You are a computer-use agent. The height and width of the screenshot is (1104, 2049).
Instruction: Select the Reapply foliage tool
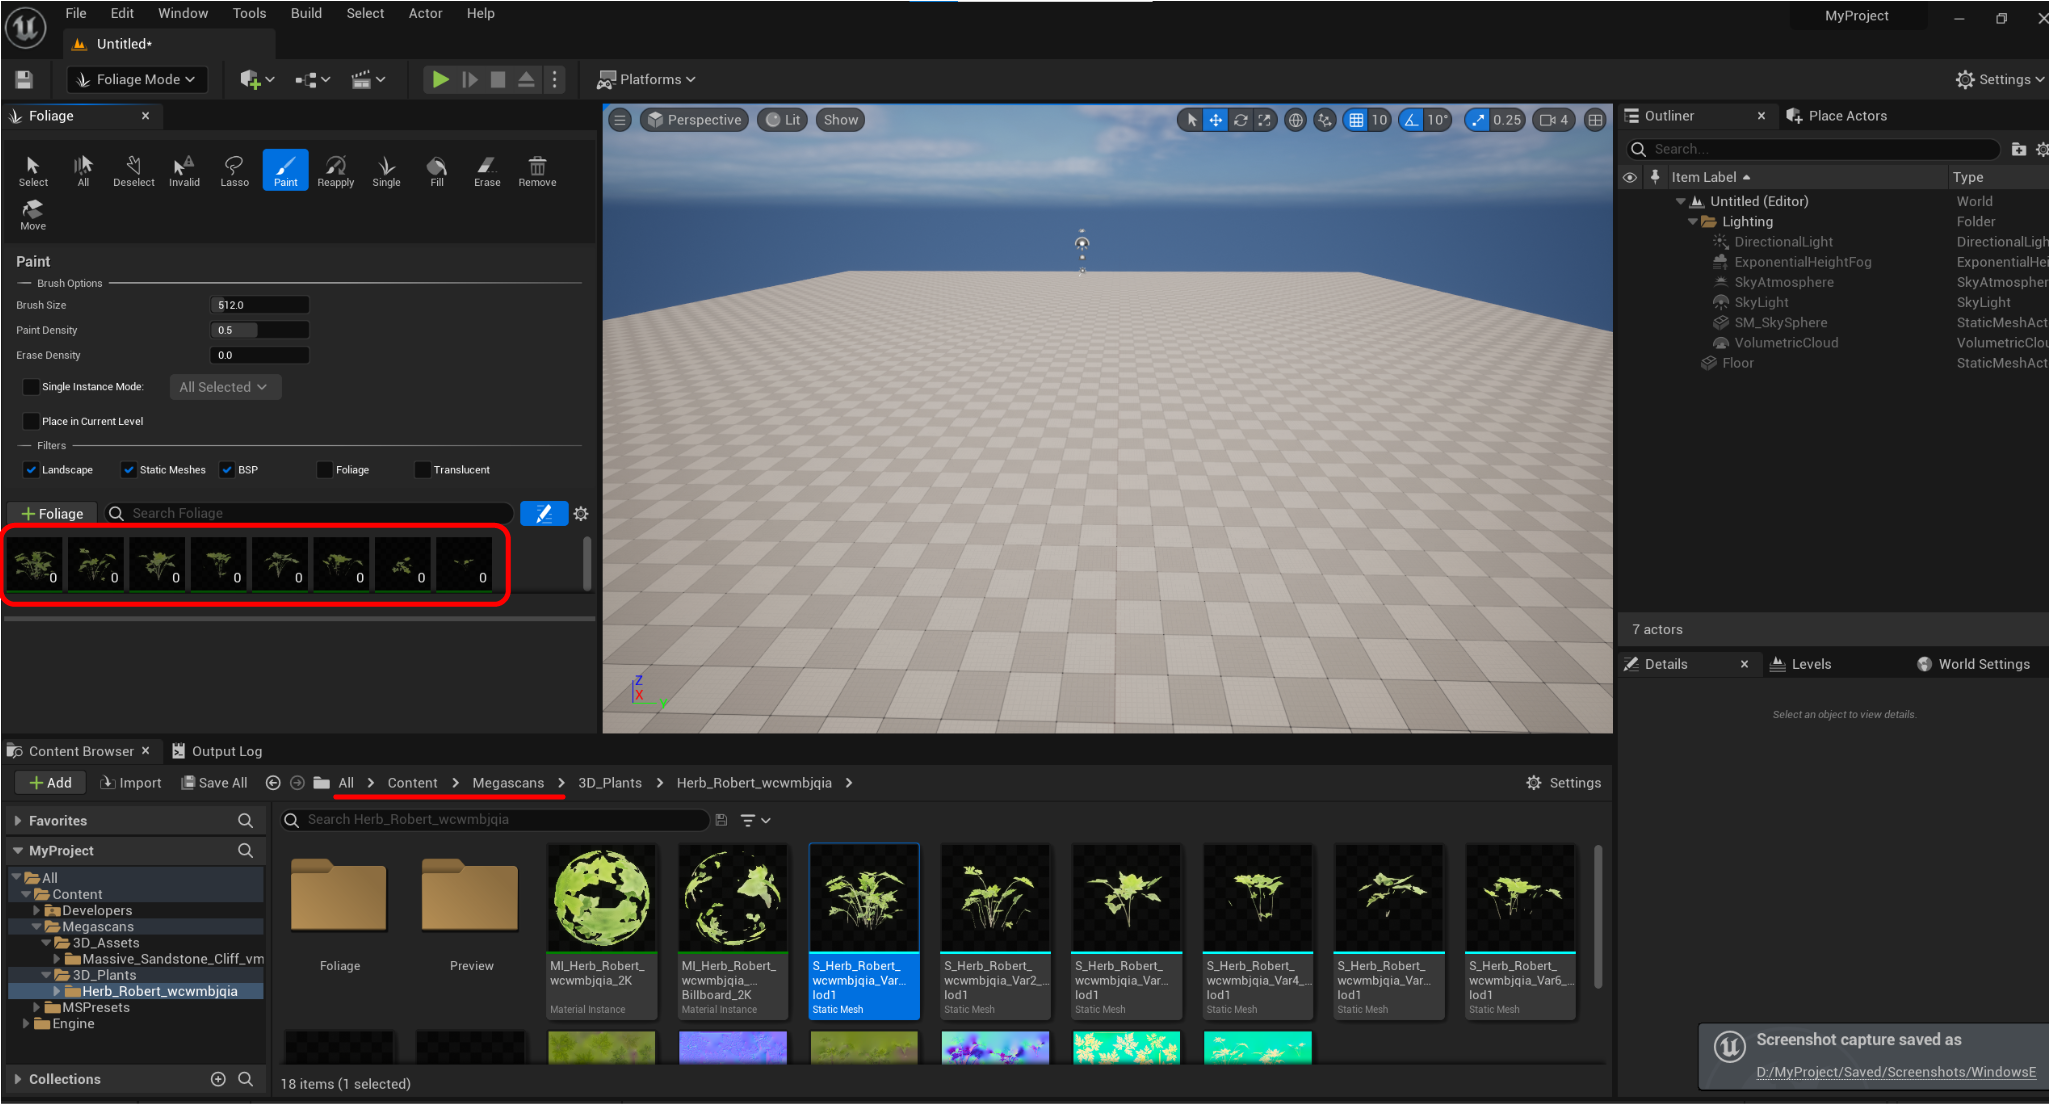(x=335, y=170)
